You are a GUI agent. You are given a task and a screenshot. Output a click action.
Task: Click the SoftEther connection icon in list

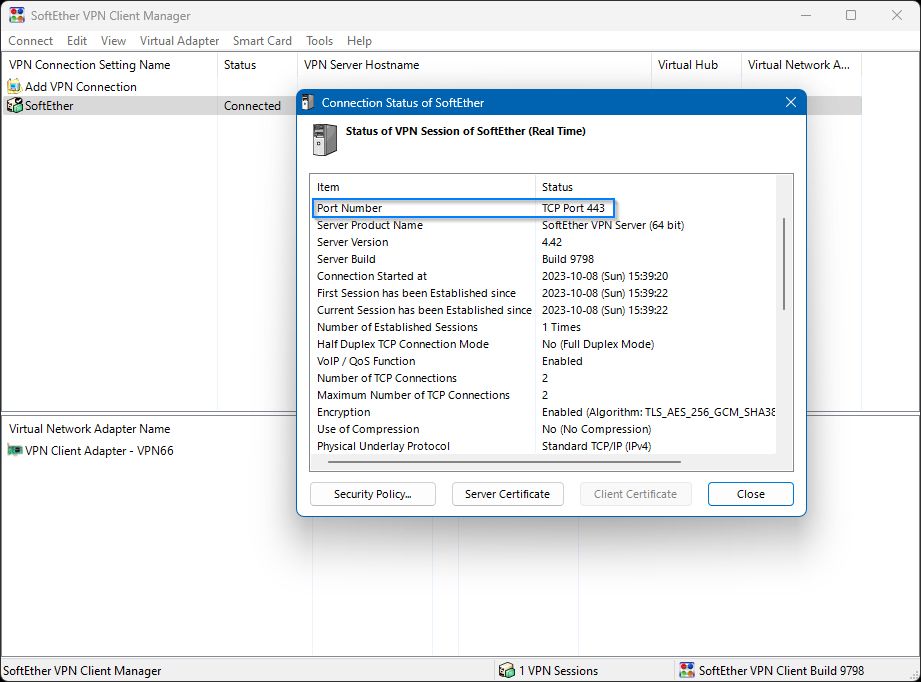[14, 105]
